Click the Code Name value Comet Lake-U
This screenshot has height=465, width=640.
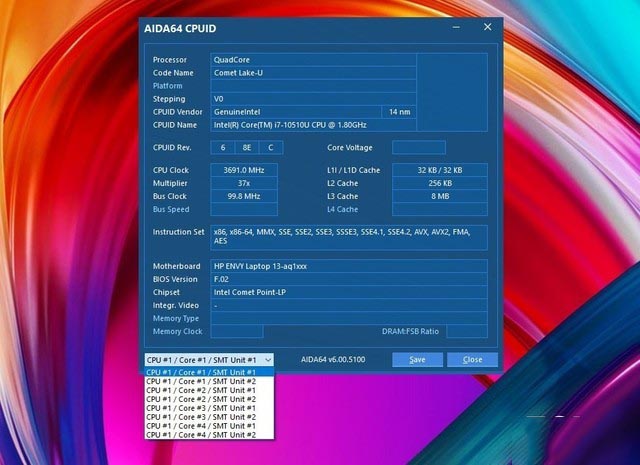click(313, 73)
